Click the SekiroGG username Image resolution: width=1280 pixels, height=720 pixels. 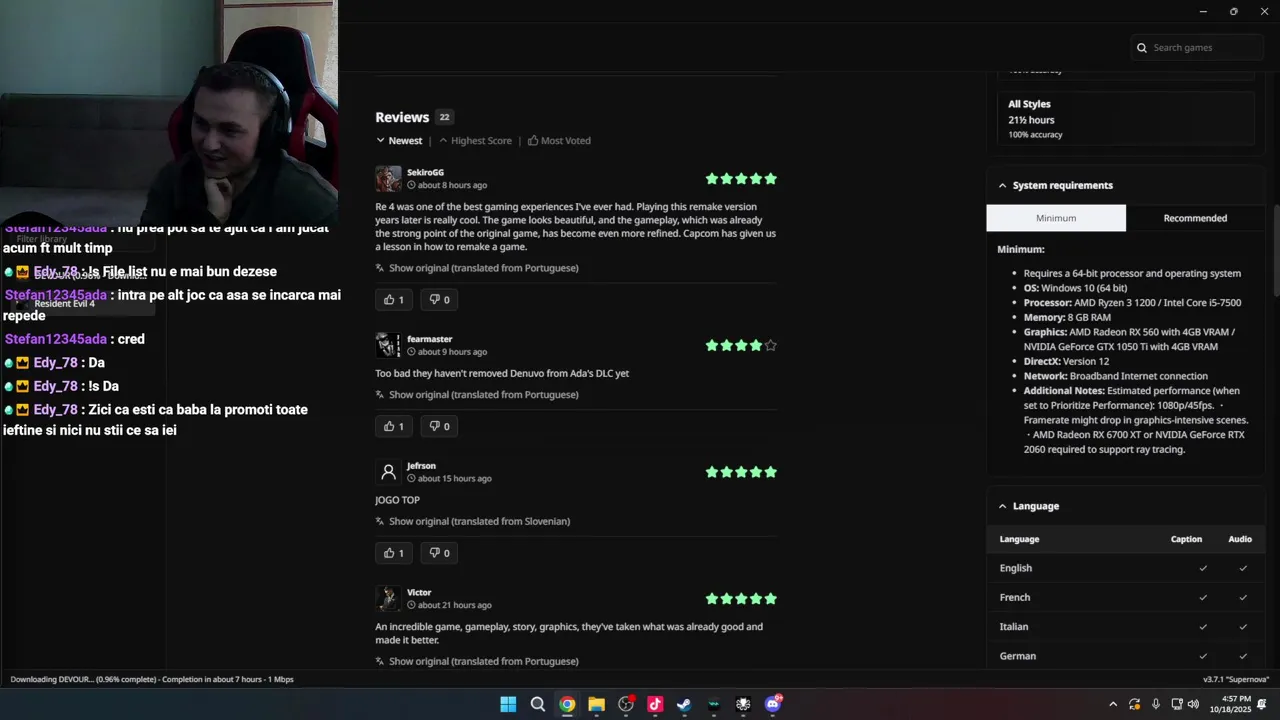click(425, 173)
